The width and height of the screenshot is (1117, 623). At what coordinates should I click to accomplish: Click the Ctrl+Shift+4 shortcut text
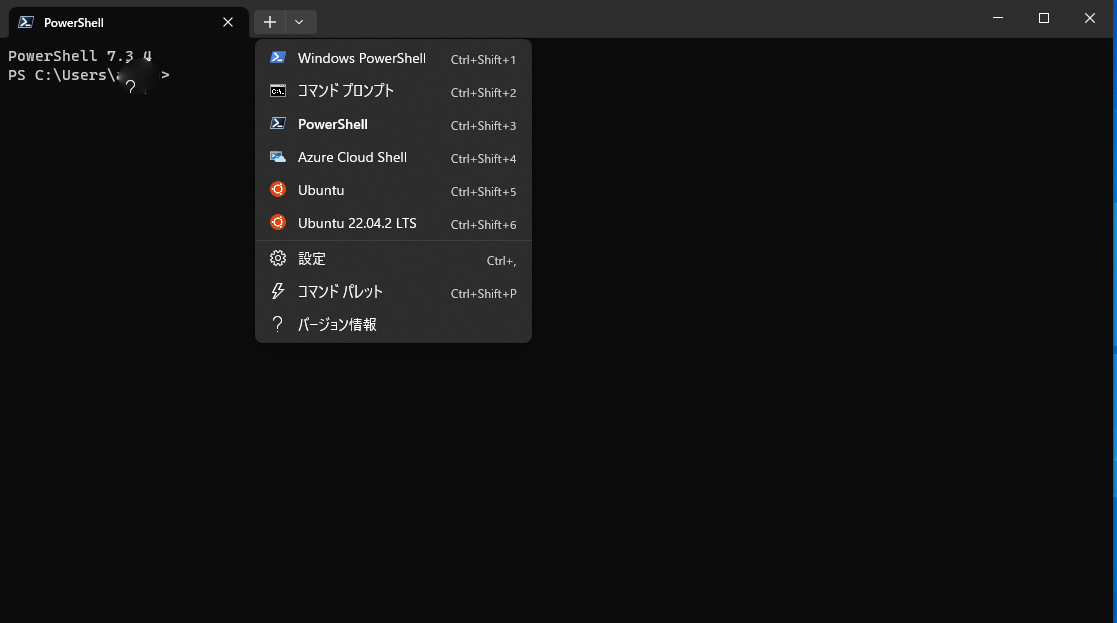483,159
